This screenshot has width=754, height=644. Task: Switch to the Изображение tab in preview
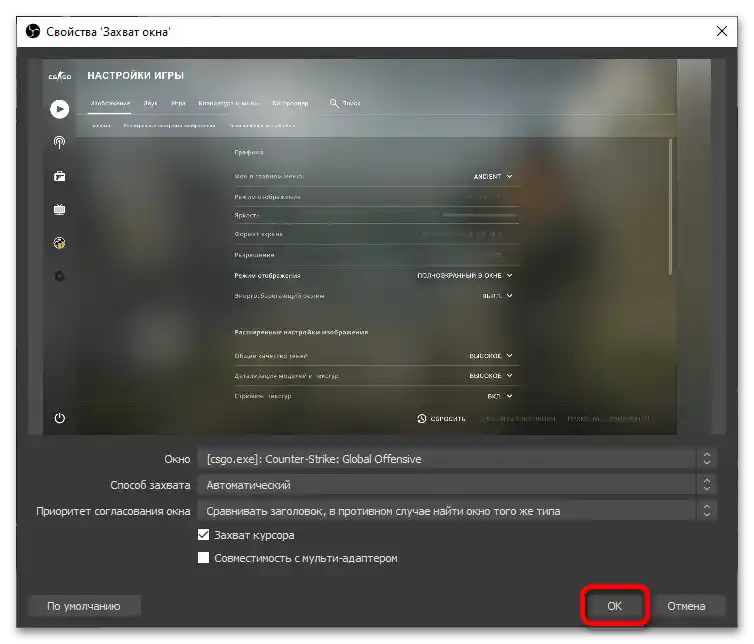(x=110, y=103)
